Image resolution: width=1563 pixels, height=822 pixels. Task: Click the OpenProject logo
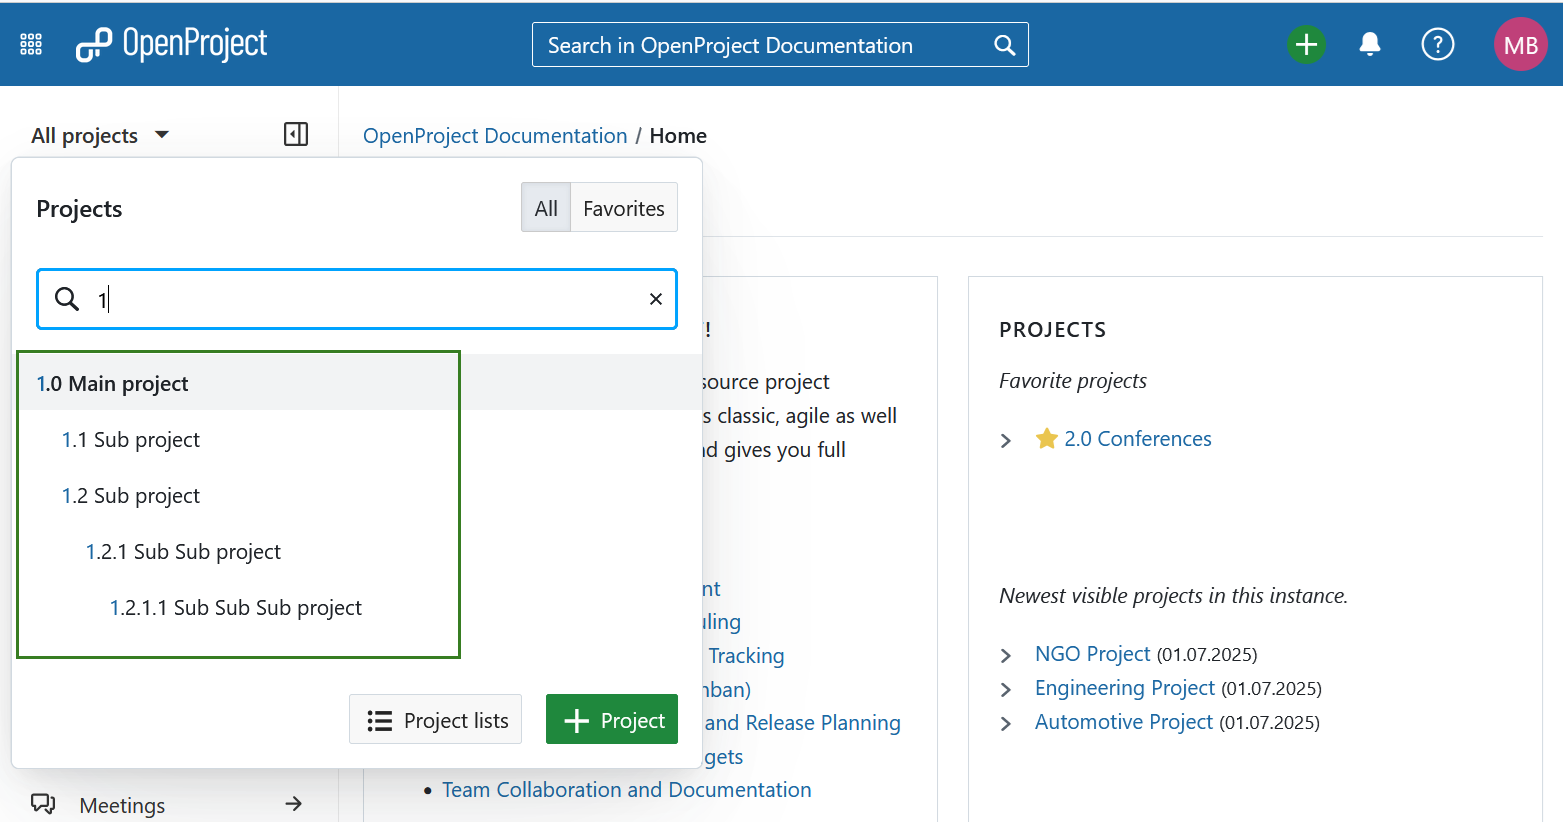(172, 44)
